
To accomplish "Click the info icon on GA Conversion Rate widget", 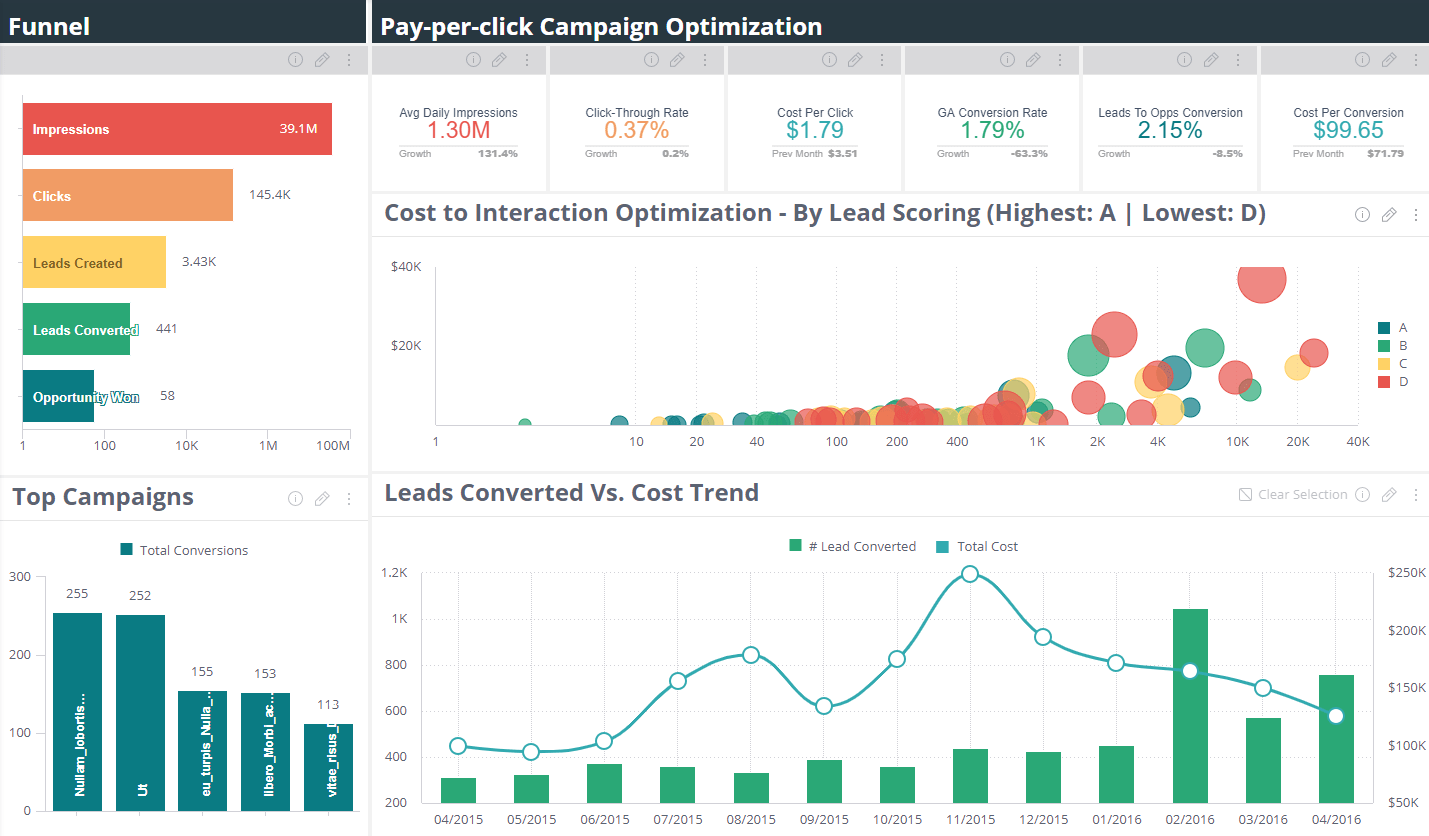I will point(1007,60).
